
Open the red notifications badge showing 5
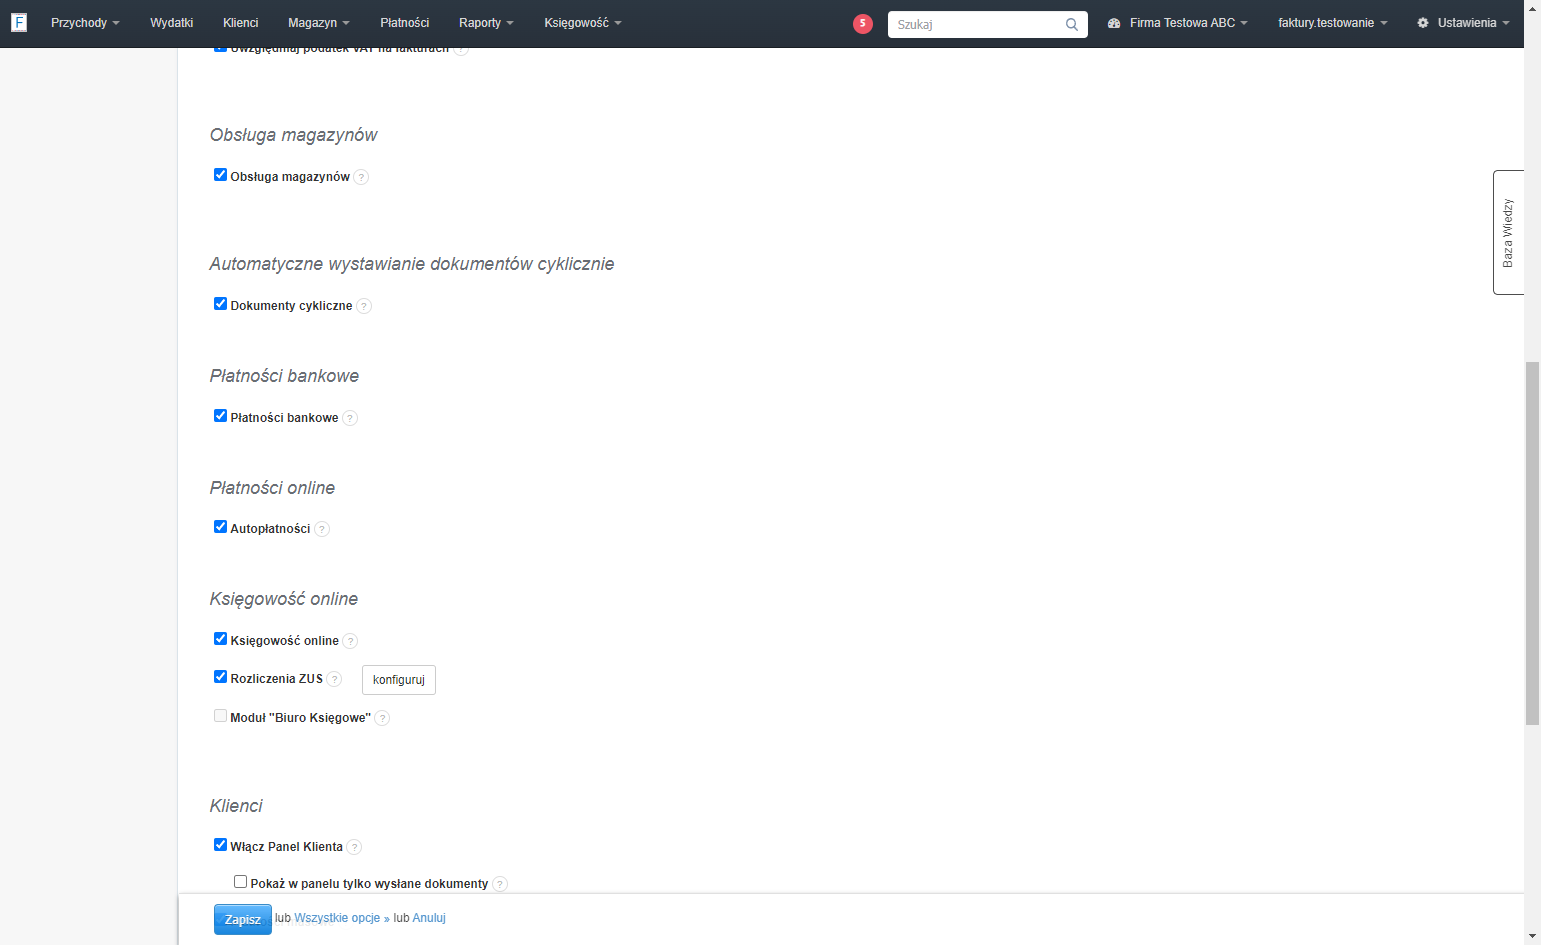coord(863,24)
